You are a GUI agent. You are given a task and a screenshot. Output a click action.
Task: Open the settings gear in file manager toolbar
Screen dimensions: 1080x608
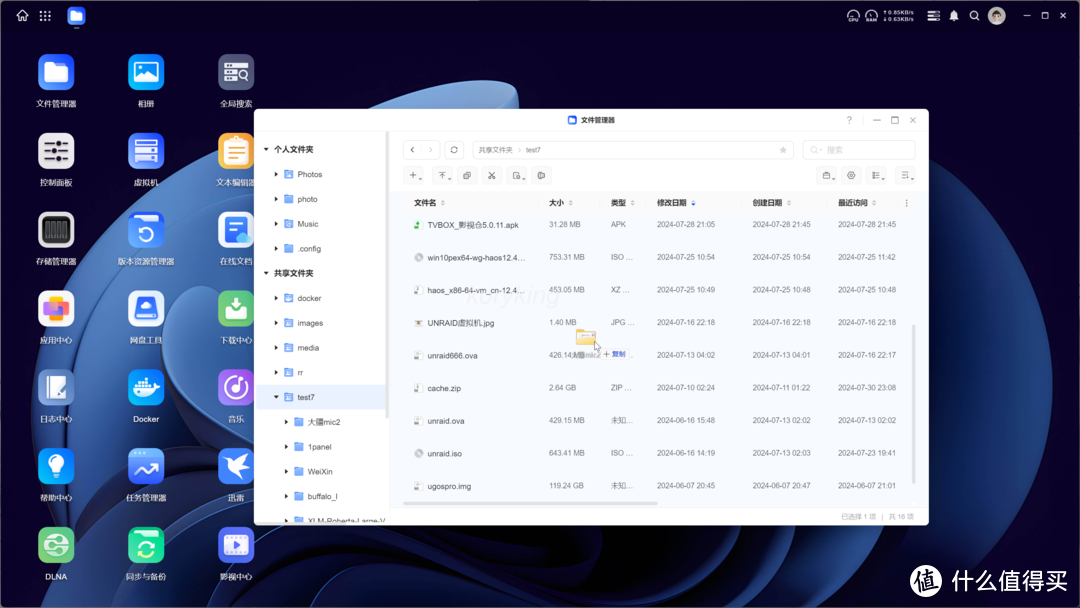851,175
